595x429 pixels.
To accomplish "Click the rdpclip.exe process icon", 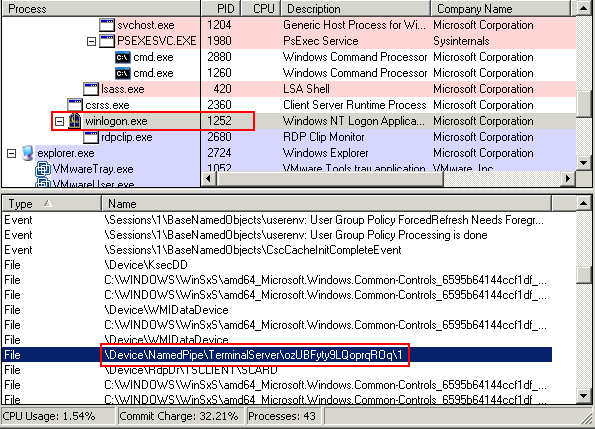I will [91, 137].
